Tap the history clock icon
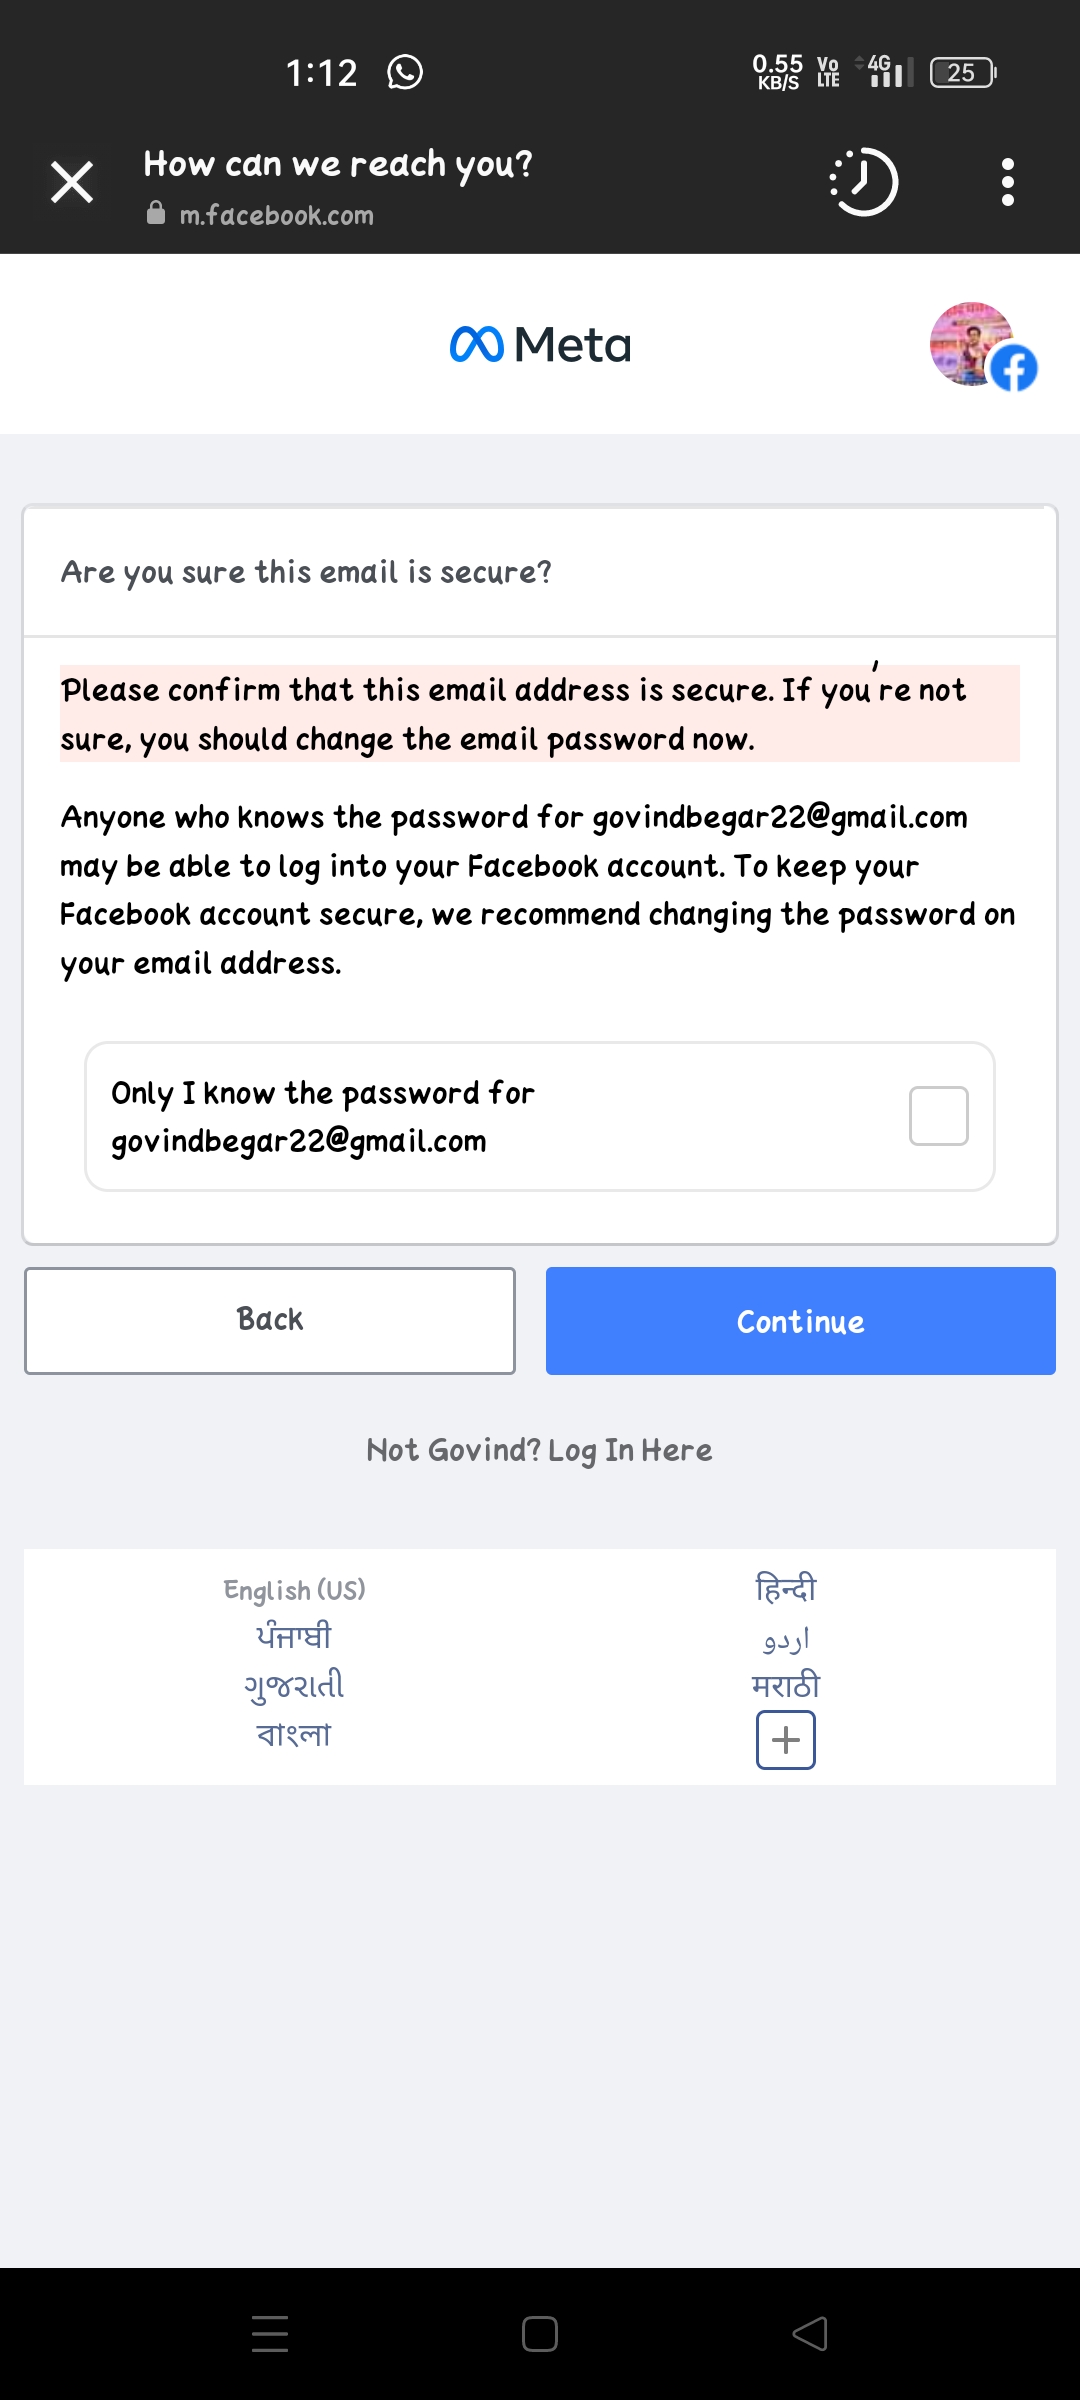This screenshot has width=1080, height=2400. tap(864, 182)
